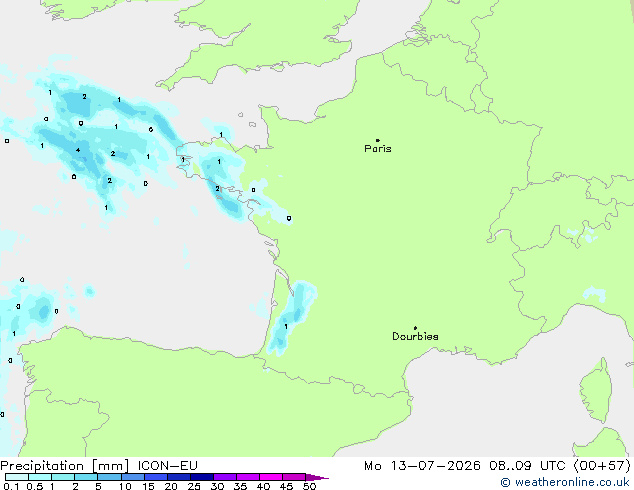Image resolution: width=634 pixels, height=490 pixels.
Task: Select the 45–50 mm legend swatch
Action: [x=294, y=477]
